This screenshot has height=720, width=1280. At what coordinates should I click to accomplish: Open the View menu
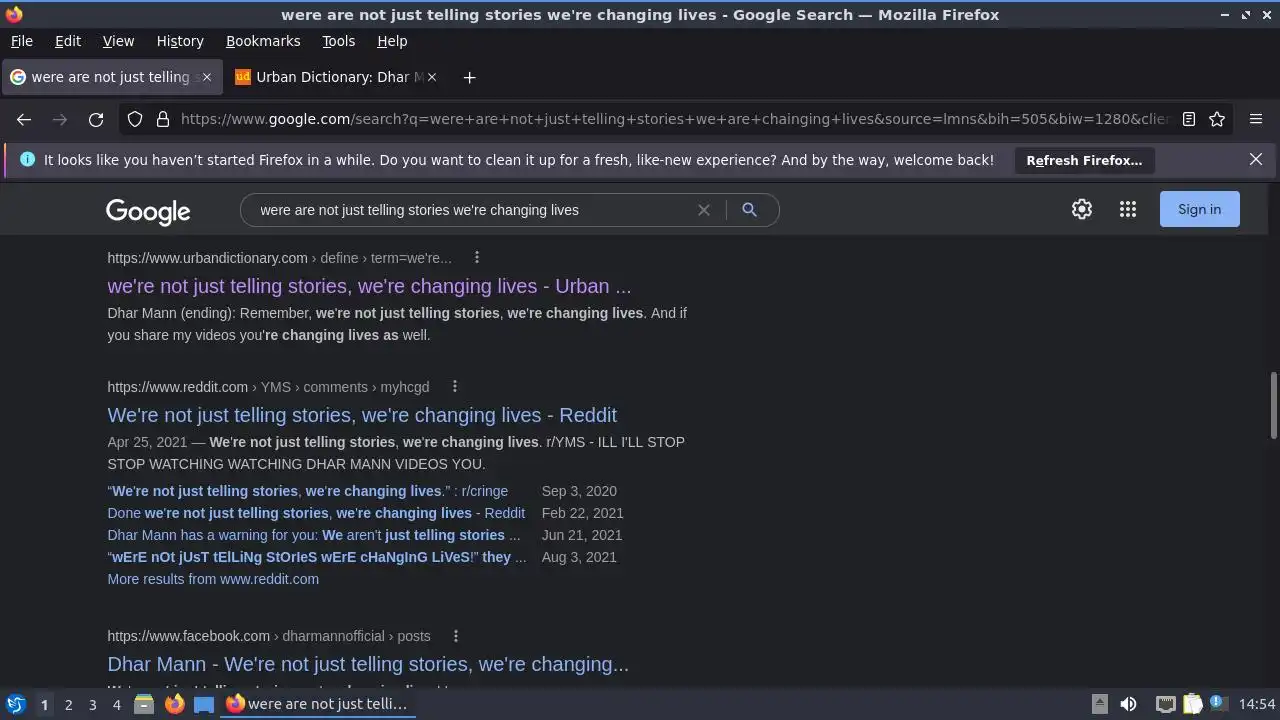[118, 41]
